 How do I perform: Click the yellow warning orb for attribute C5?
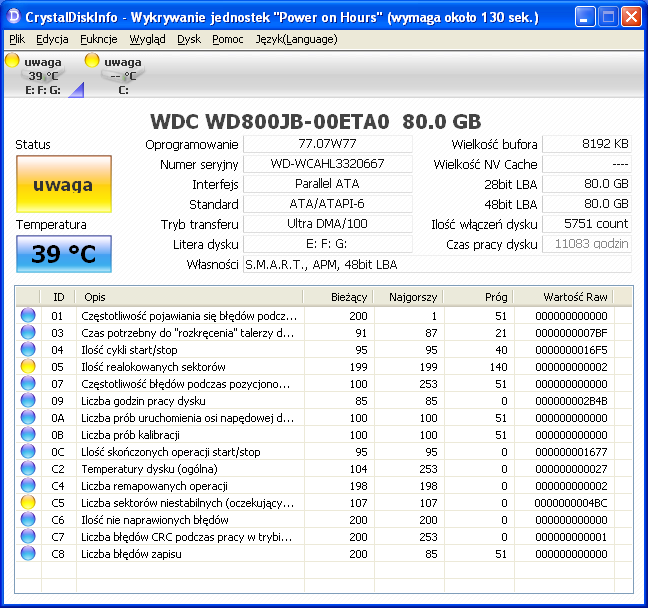pyautogui.click(x=28, y=502)
